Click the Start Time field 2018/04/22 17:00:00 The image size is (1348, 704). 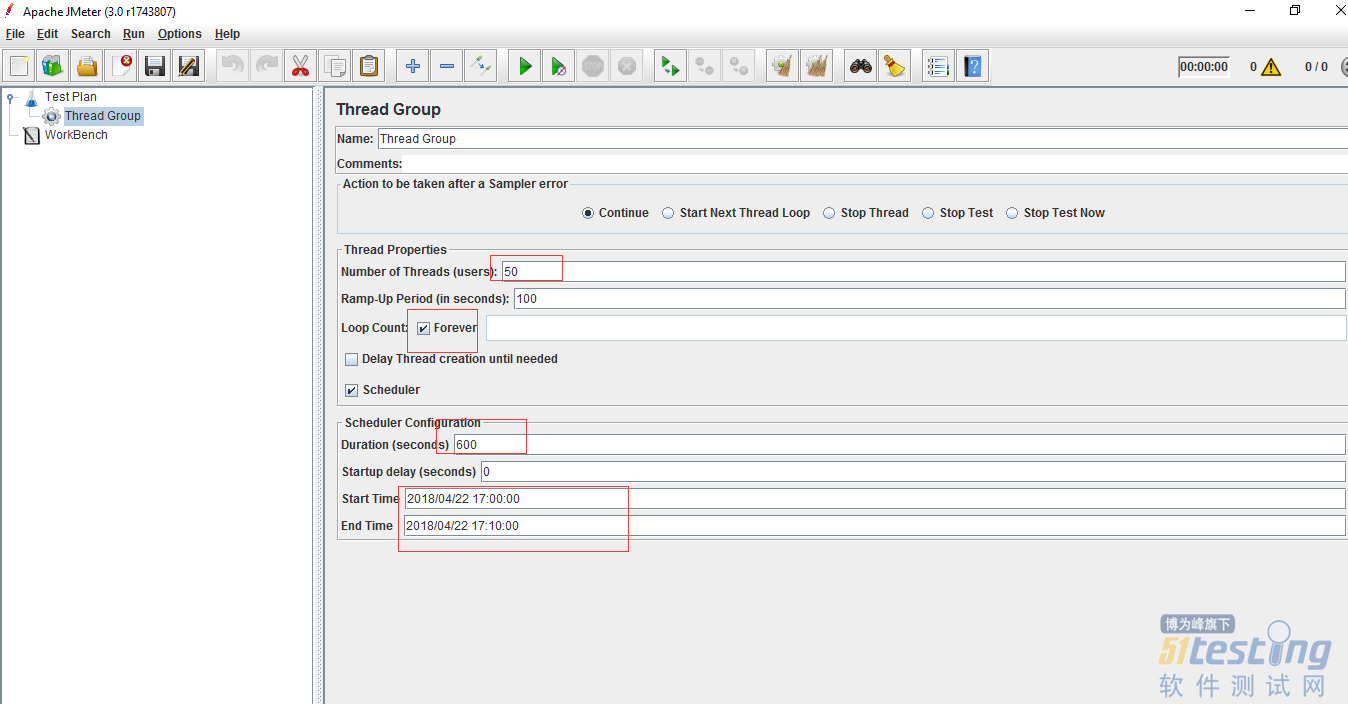pyautogui.click(x=875, y=499)
